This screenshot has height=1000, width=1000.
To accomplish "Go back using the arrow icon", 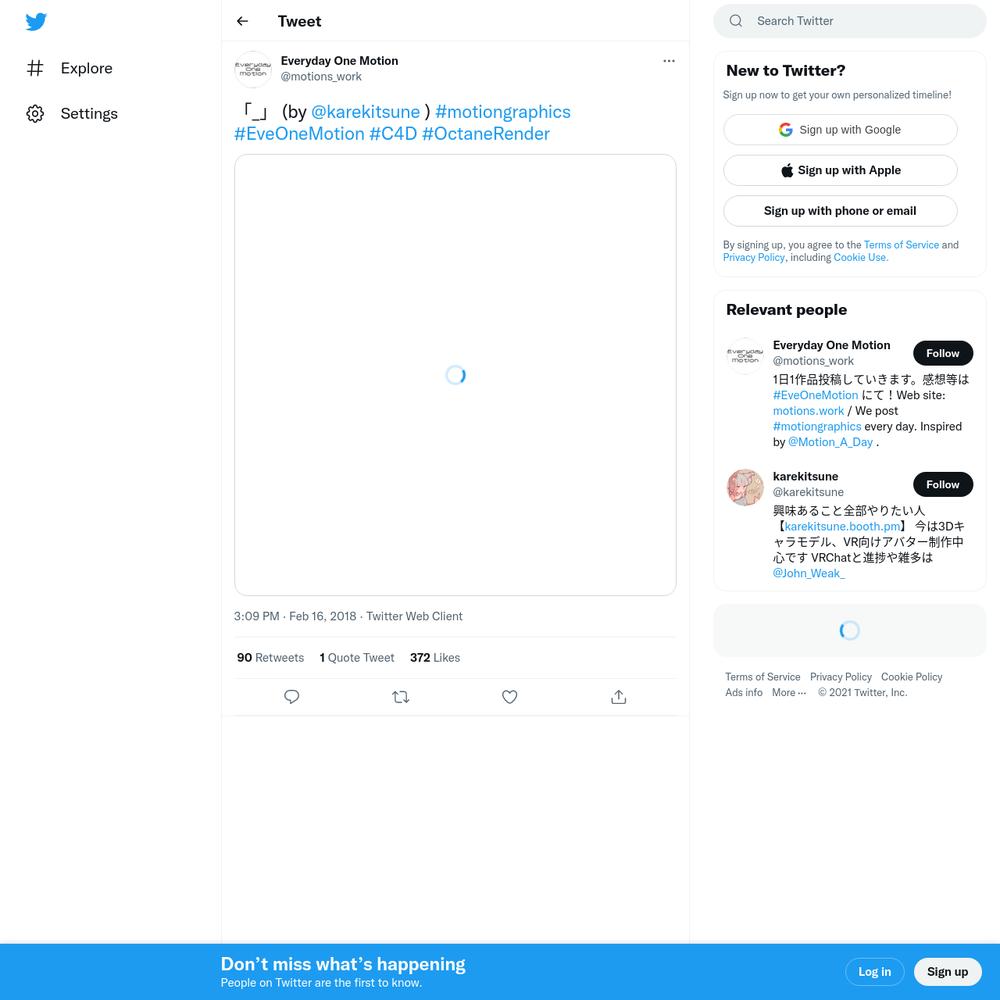I will 242,21.
